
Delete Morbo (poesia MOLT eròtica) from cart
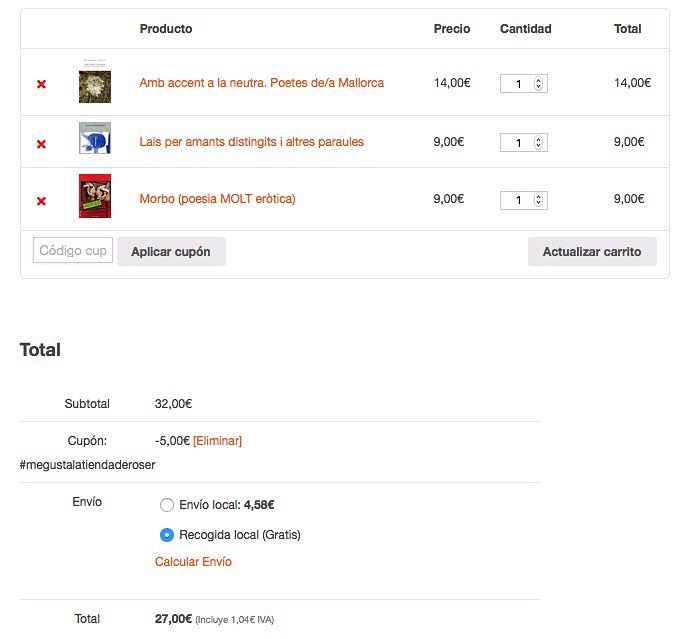pos(41,201)
